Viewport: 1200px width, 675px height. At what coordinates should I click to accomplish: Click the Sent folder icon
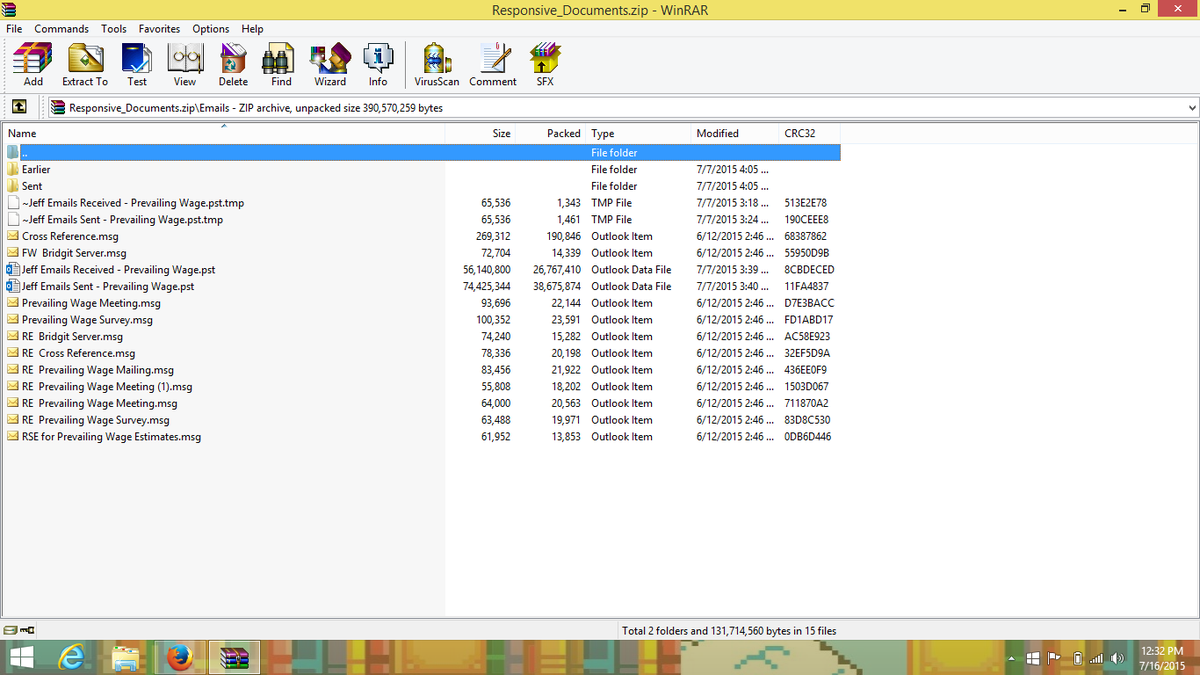coord(13,186)
